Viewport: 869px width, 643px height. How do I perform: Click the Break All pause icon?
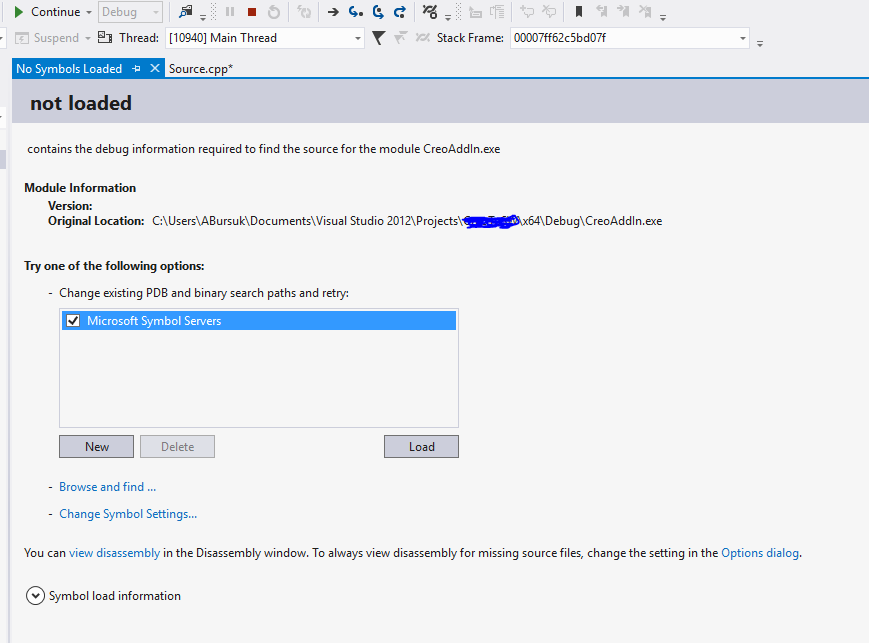tap(230, 12)
